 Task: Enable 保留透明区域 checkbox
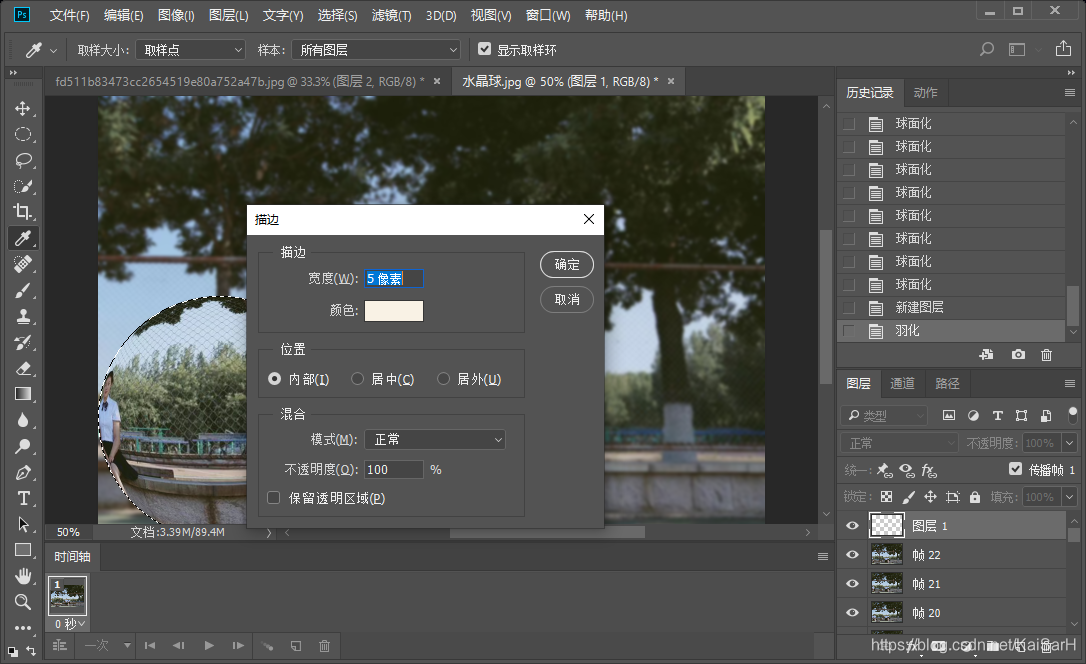[x=274, y=498]
